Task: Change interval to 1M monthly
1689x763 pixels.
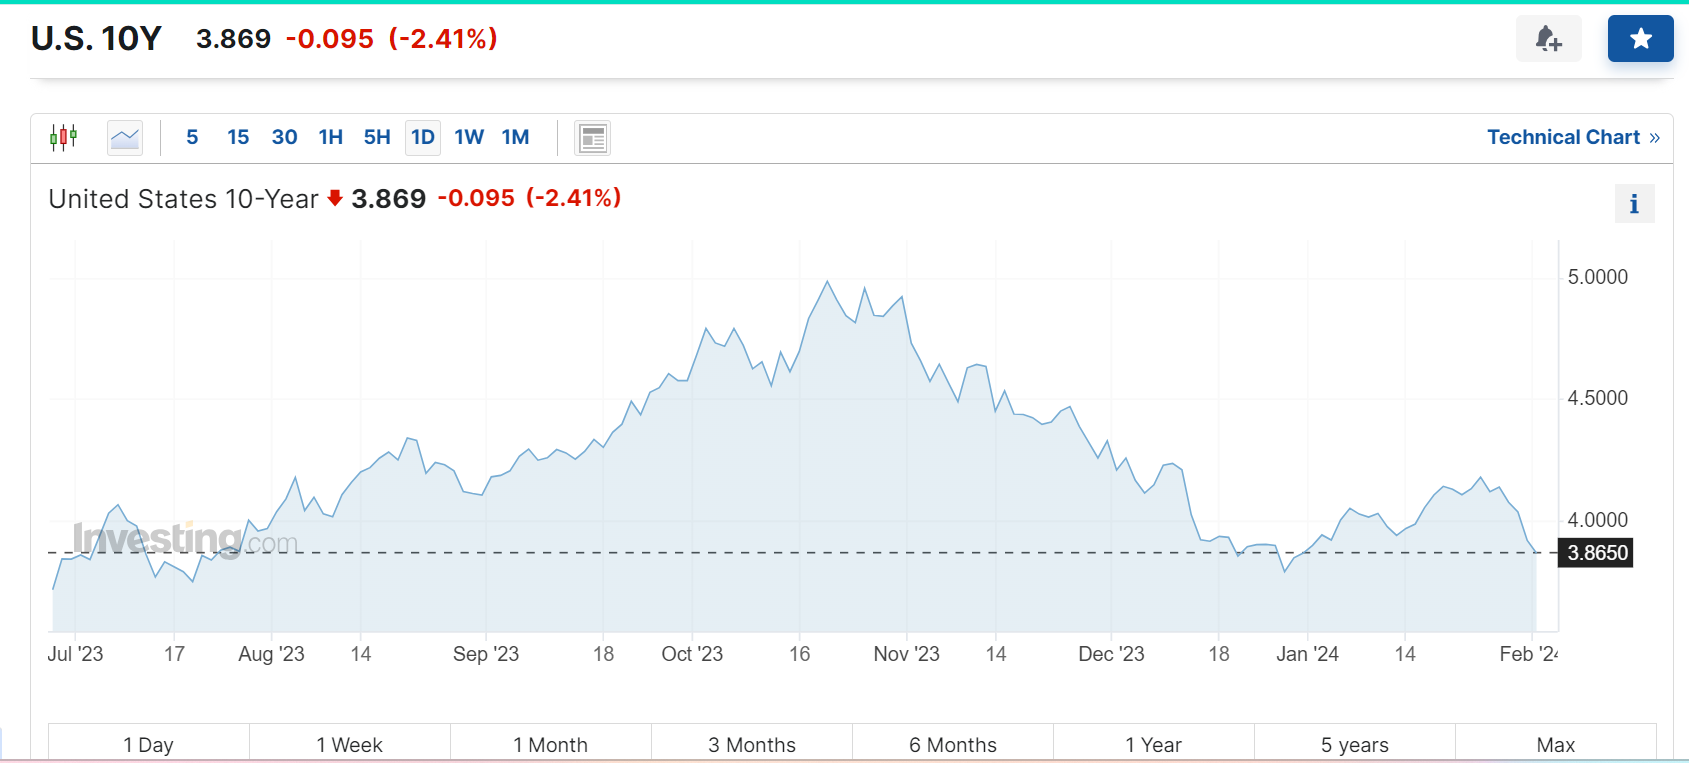Action: click(515, 137)
